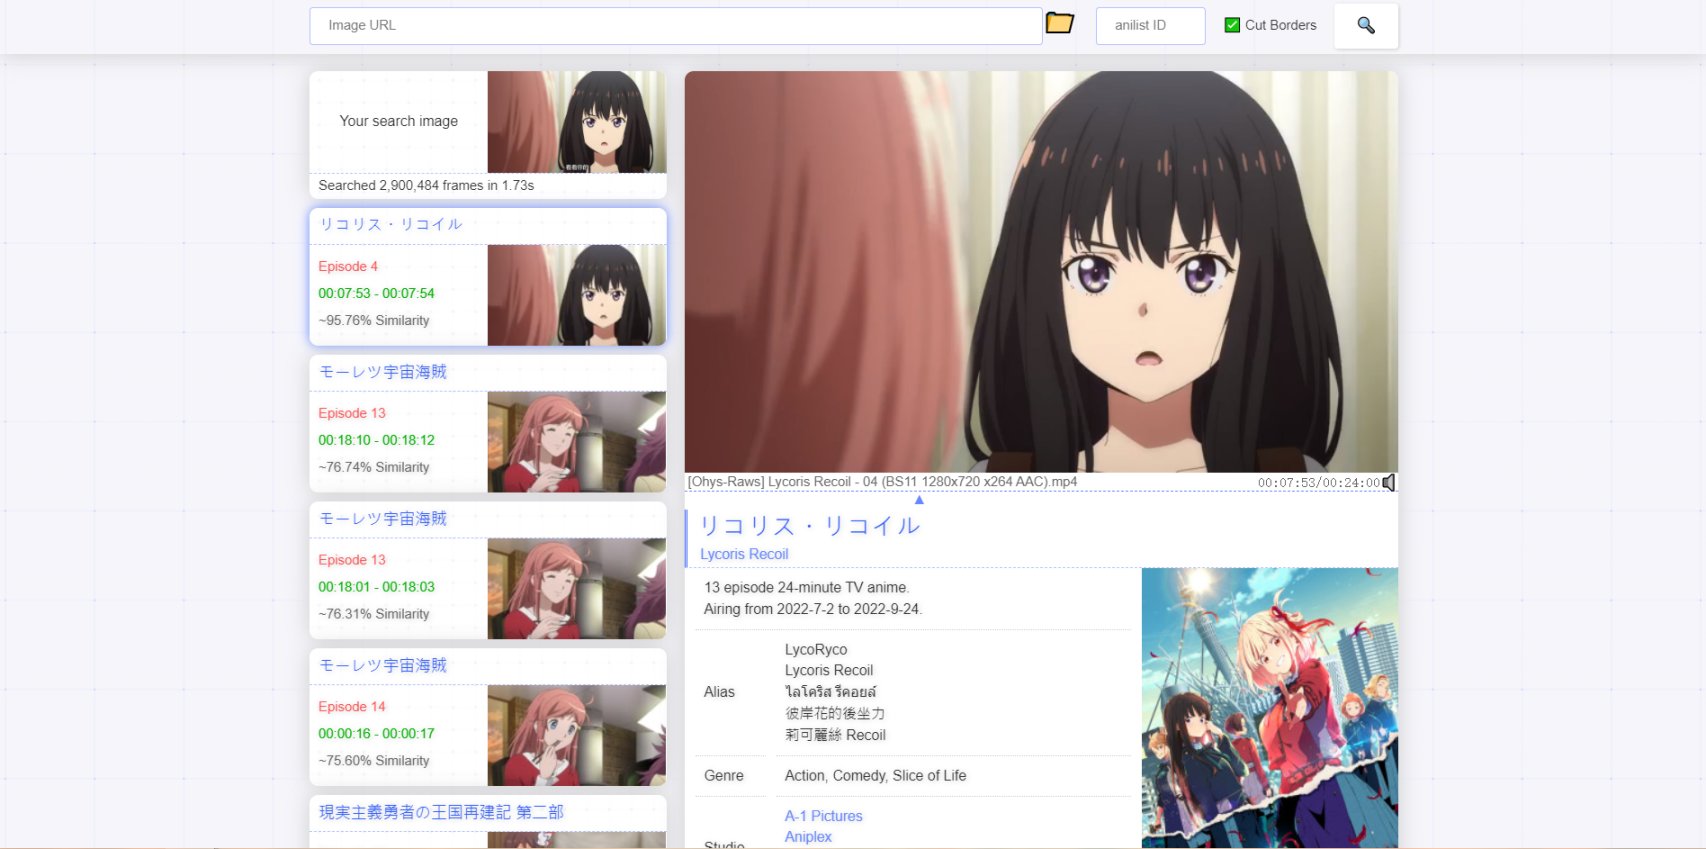Click the magnifying glass search button
Screen dimensions: 1706x849
1366,26
